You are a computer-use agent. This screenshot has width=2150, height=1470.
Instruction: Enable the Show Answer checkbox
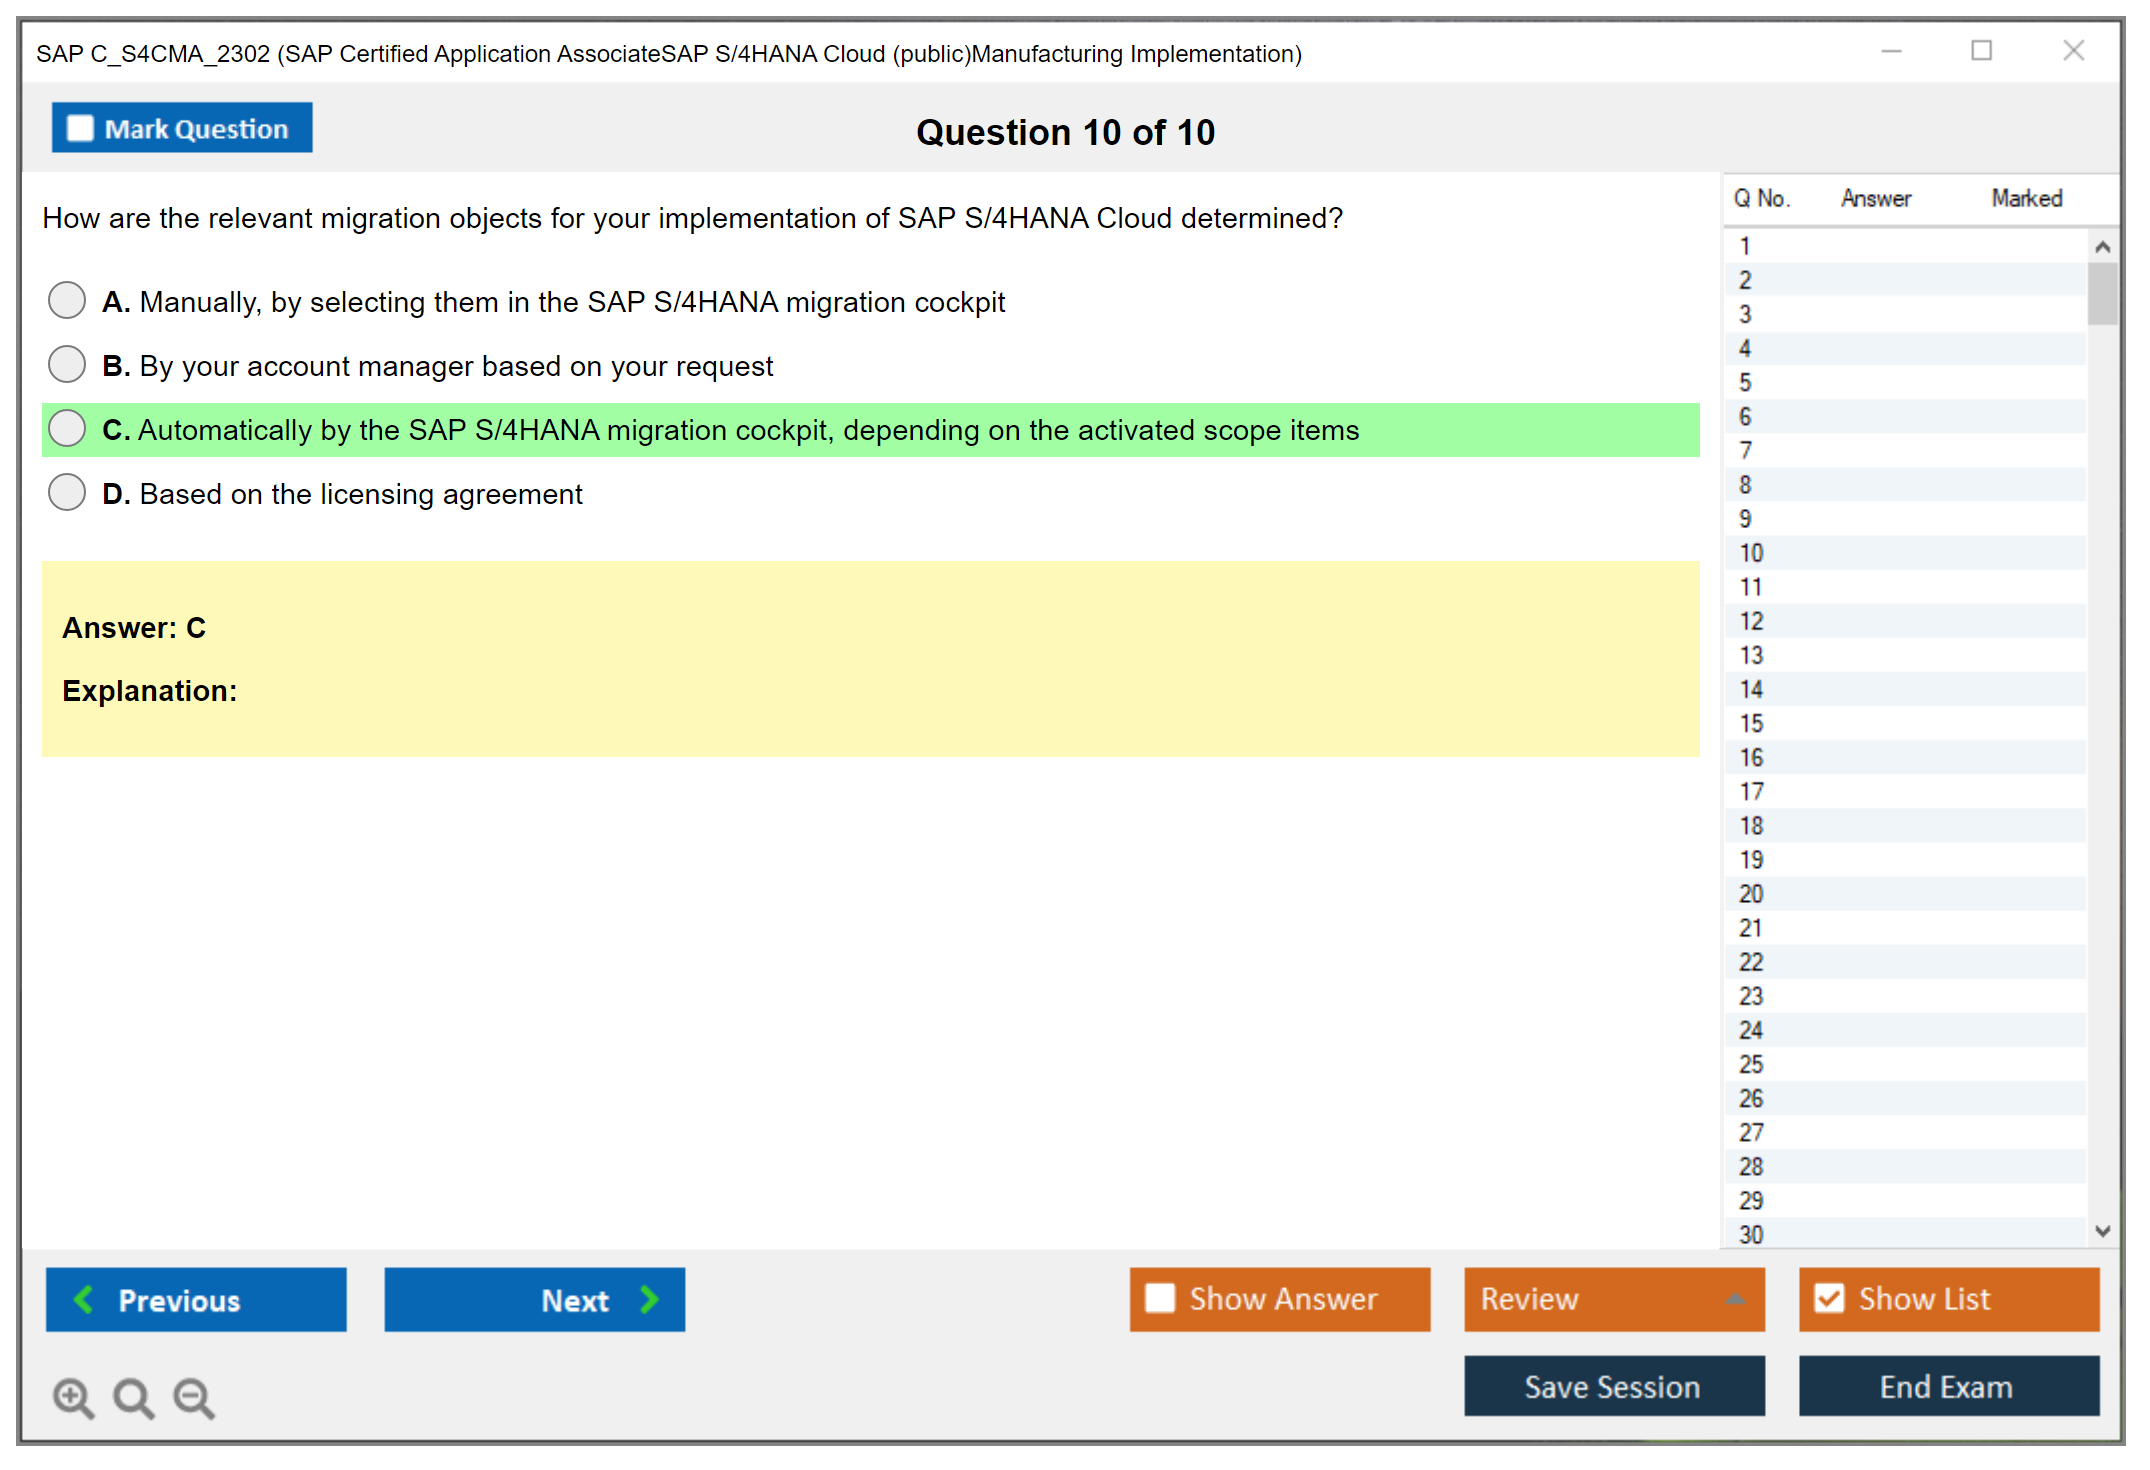coord(1160,1298)
